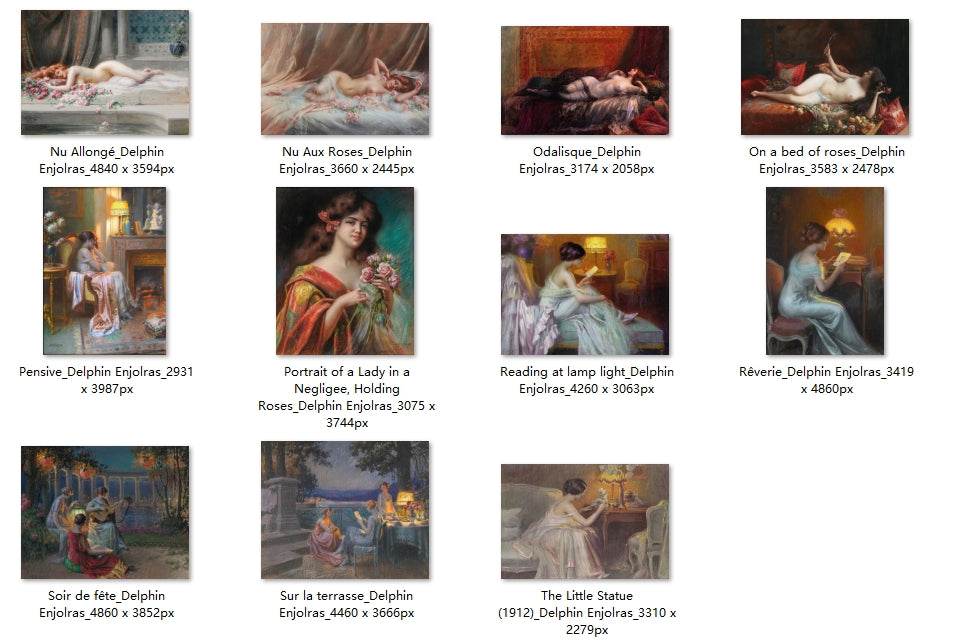Click the Reading at lamp light filename

tap(587, 380)
